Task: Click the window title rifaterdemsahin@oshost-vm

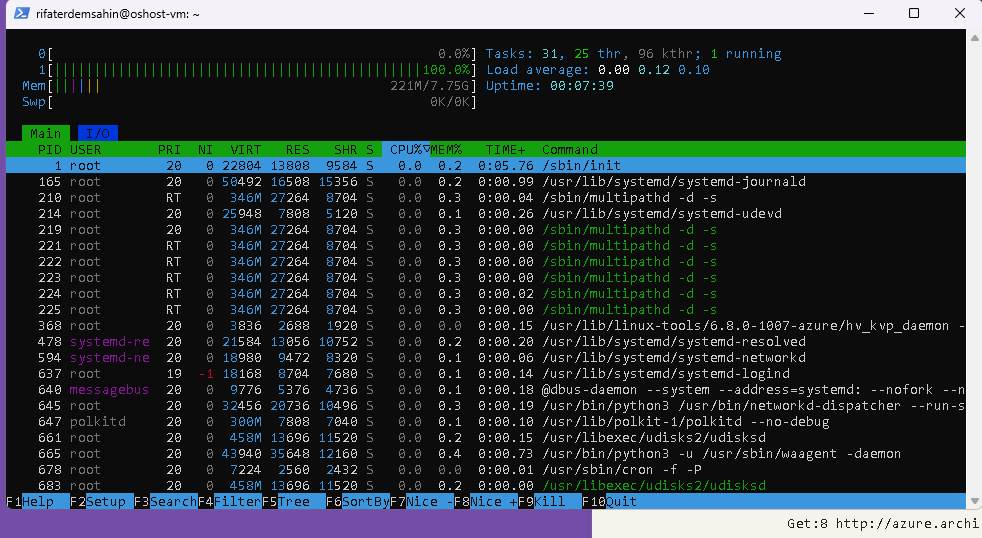Action: point(118,14)
